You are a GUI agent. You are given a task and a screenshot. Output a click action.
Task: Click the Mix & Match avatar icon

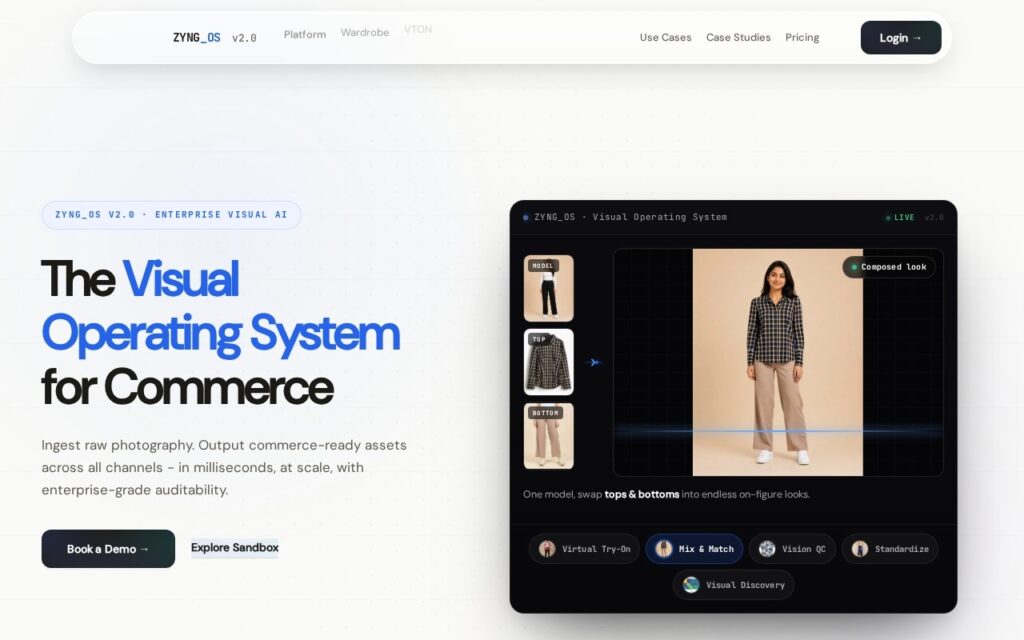664,549
